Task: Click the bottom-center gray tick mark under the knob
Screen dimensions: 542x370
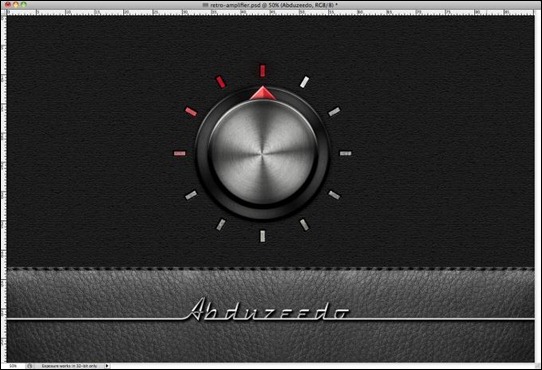Action: point(263,236)
